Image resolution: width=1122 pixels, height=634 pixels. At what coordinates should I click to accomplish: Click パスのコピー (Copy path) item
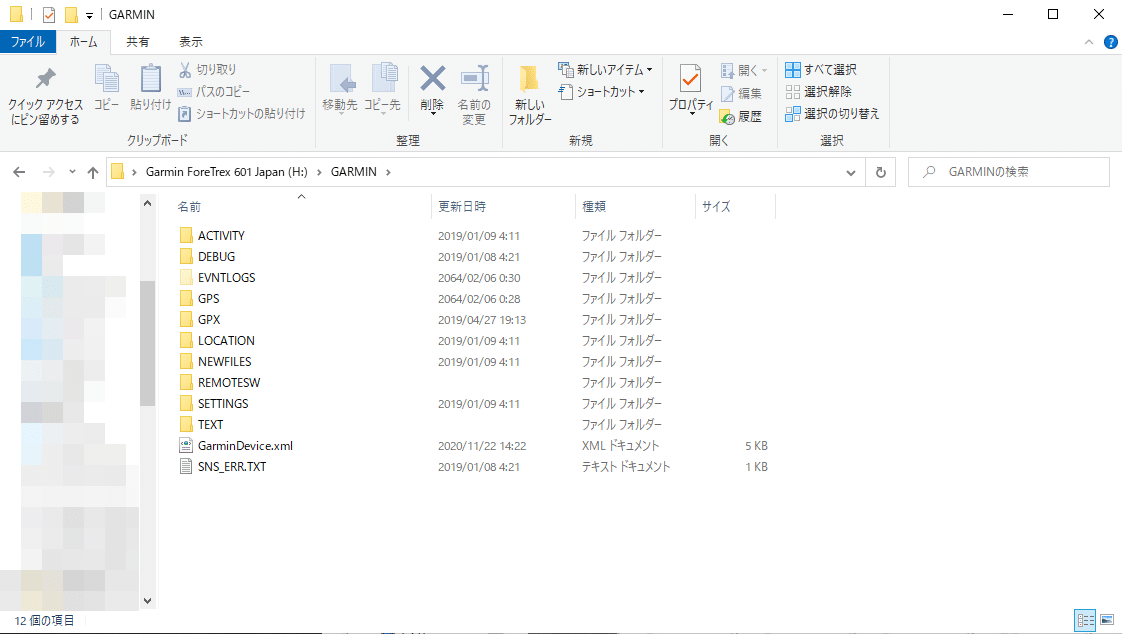coord(214,92)
